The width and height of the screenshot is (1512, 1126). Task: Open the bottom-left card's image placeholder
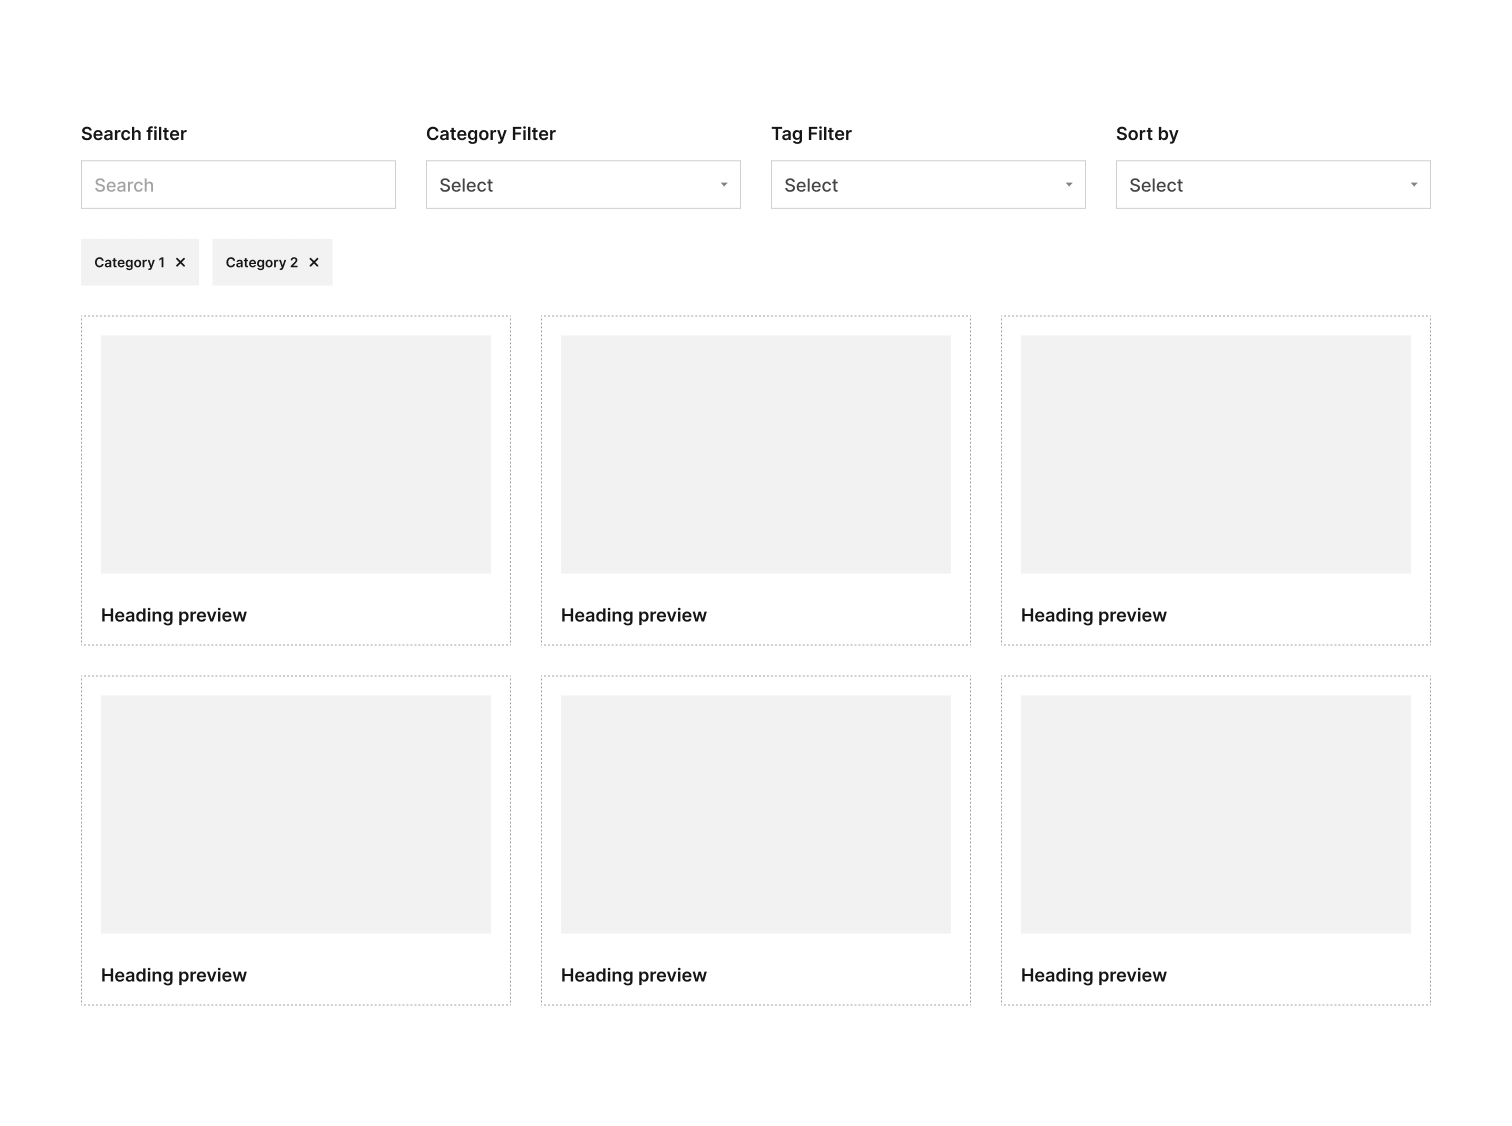(x=296, y=814)
